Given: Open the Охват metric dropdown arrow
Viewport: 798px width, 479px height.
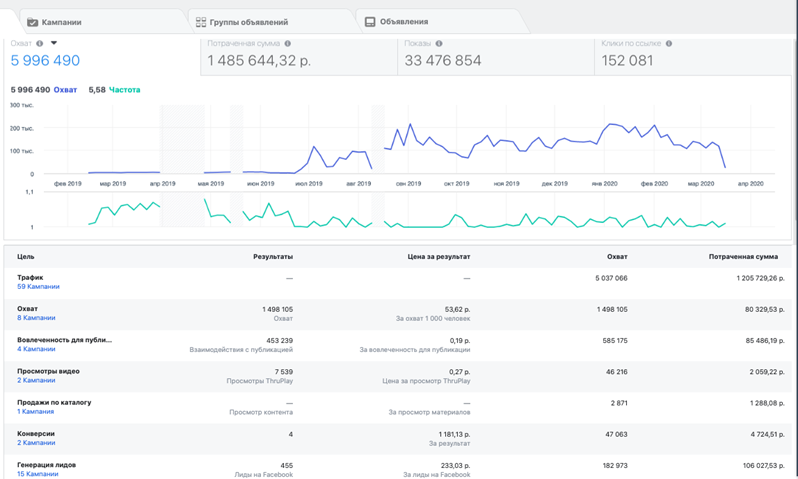Looking at the screenshot, I should (54, 44).
